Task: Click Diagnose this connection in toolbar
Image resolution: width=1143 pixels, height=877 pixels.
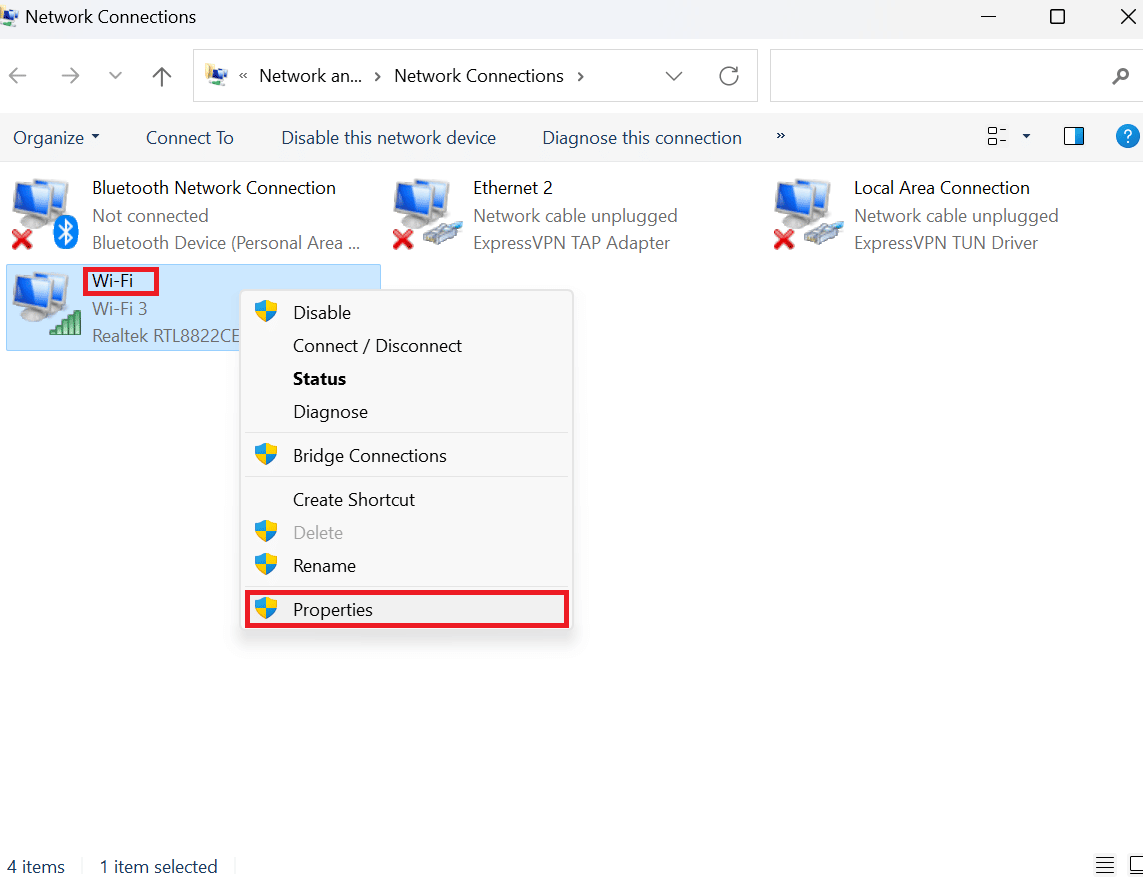Action: [x=642, y=138]
